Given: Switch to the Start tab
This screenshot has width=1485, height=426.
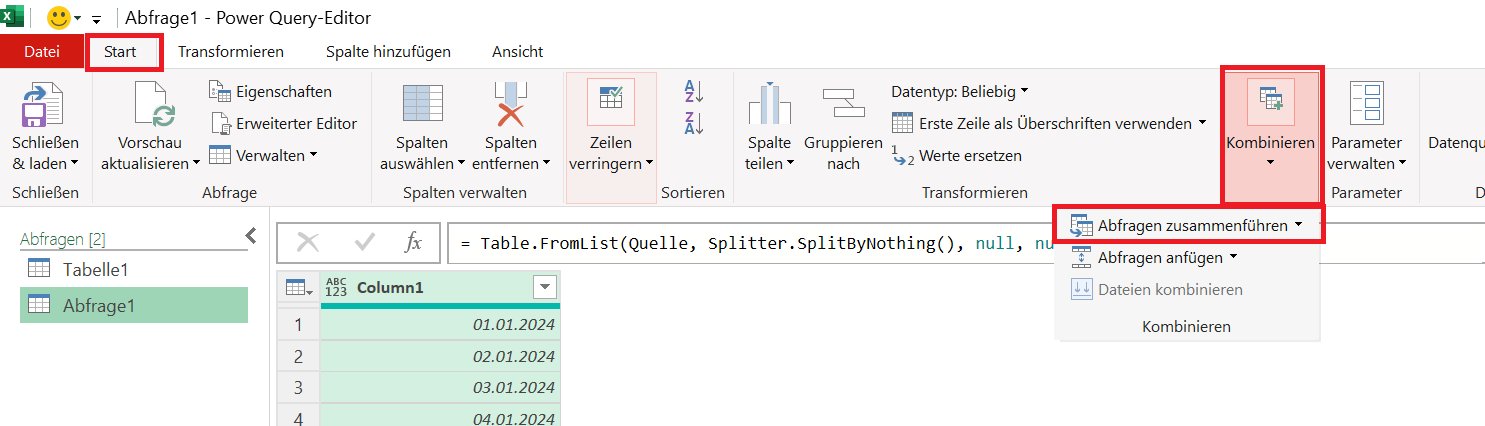Looking at the screenshot, I should click(x=121, y=51).
